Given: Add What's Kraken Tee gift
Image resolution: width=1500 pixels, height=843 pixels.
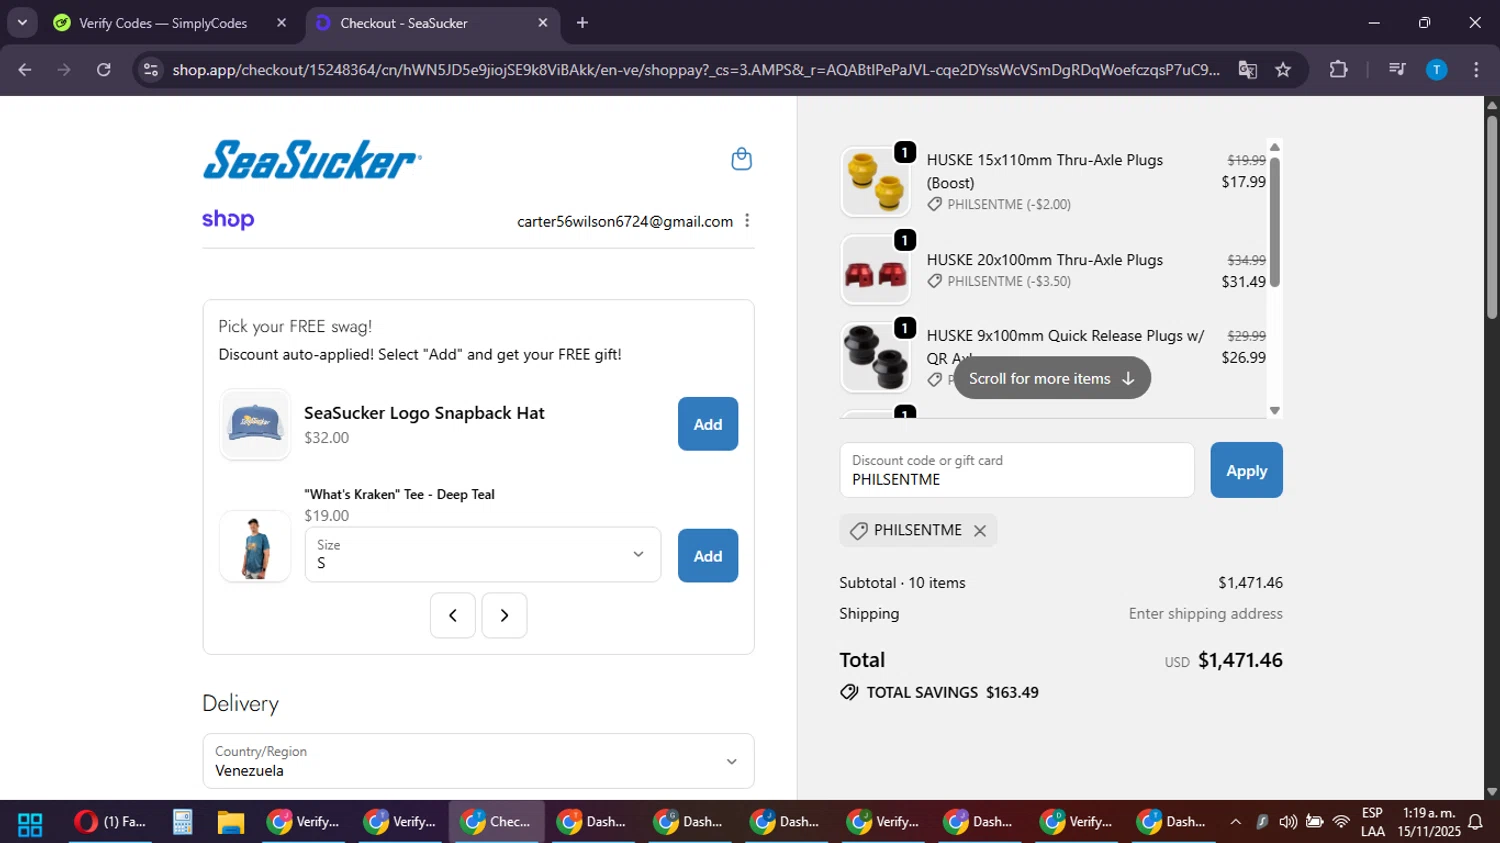Looking at the screenshot, I should pyautogui.click(x=708, y=556).
